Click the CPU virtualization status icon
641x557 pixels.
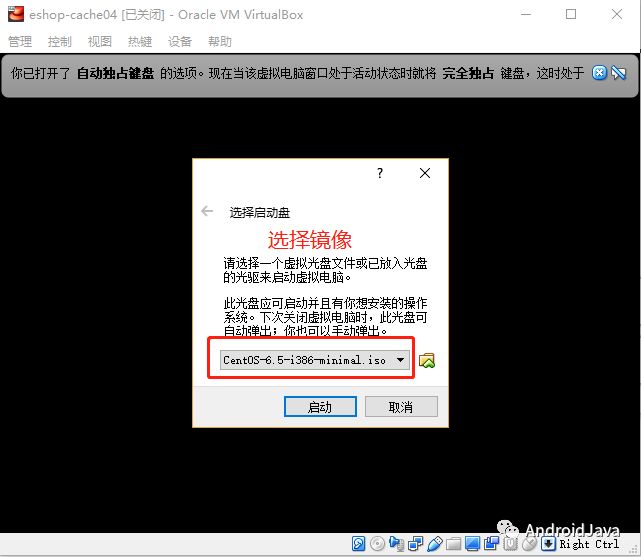pos(511,544)
